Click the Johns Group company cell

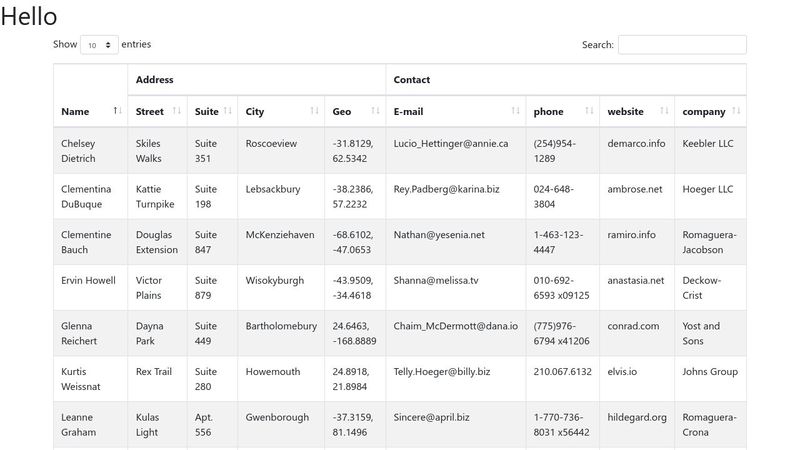coord(710,372)
